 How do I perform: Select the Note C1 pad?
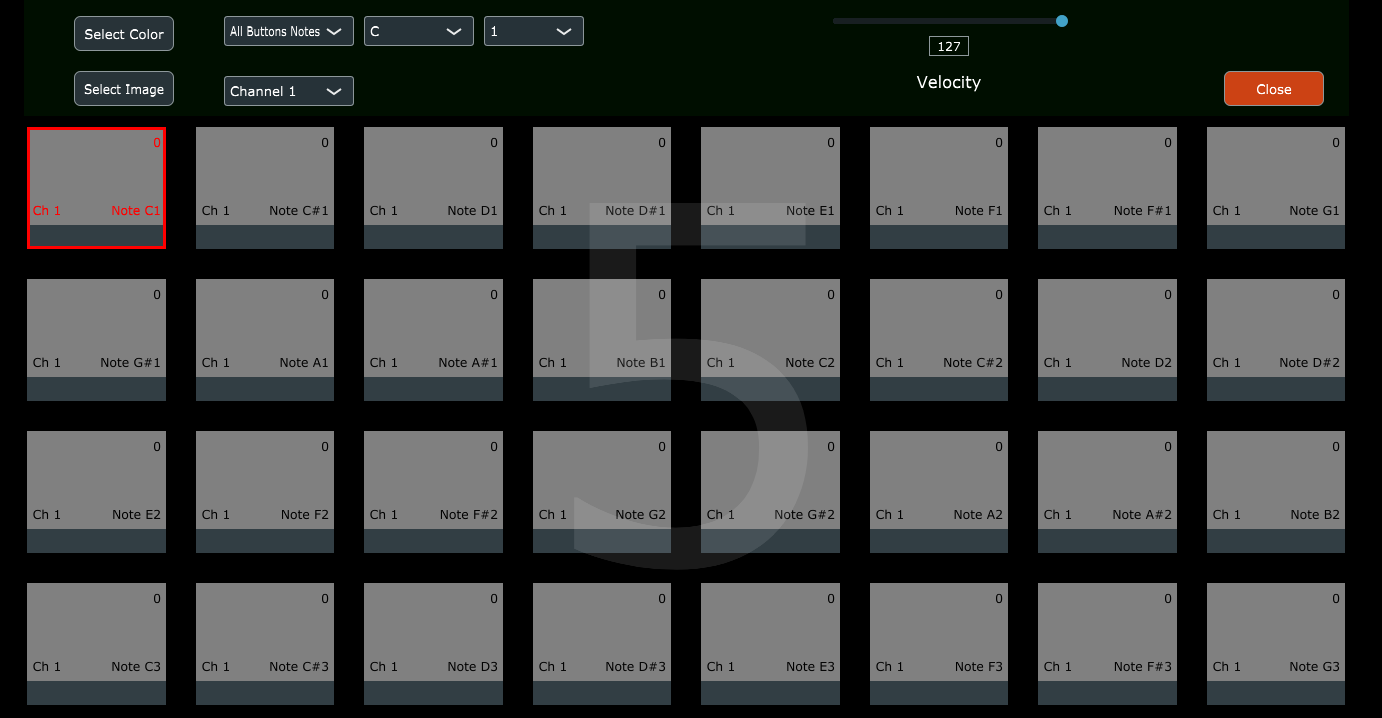[x=96, y=188]
